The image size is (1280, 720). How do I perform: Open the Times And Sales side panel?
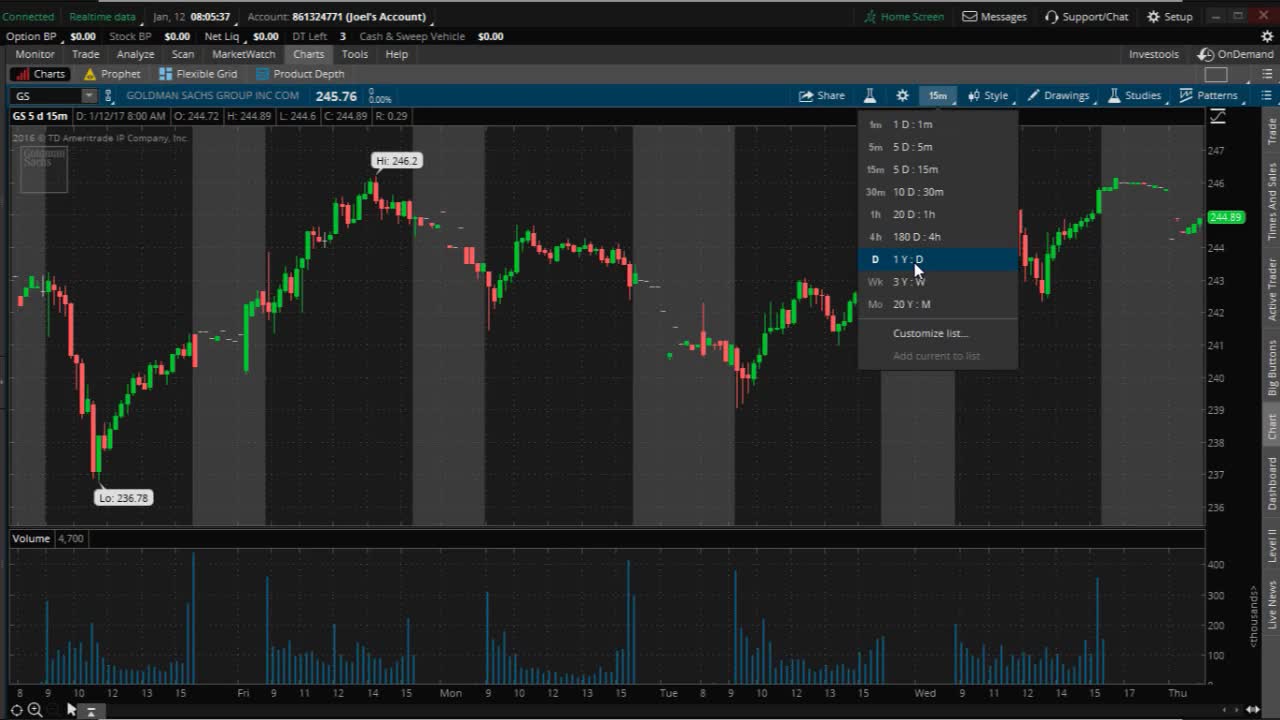1272,201
